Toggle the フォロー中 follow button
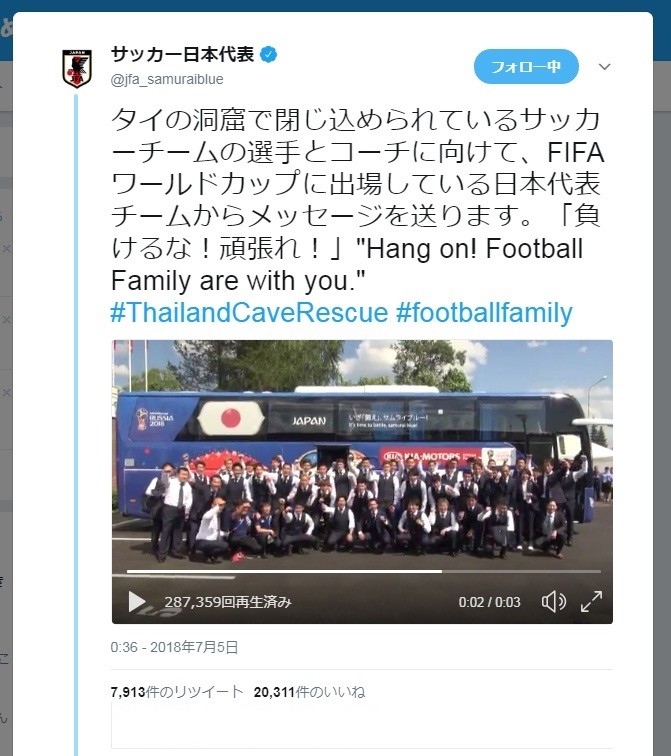Image resolution: width=671 pixels, height=756 pixels. (x=526, y=67)
